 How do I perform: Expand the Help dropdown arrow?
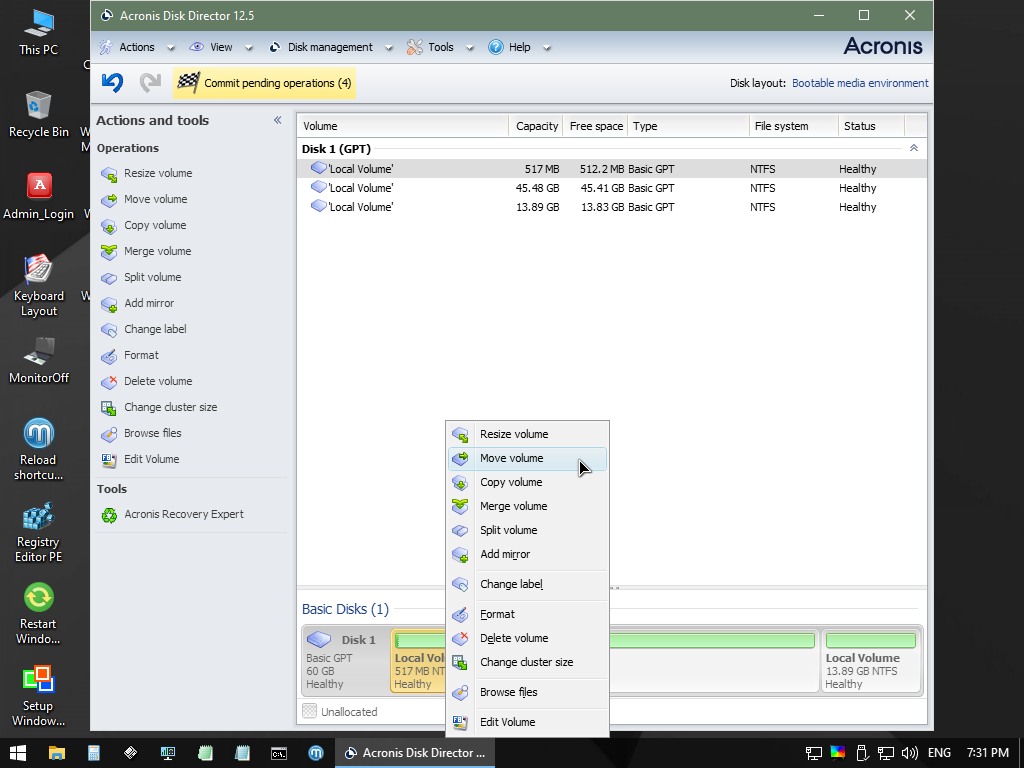[x=547, y=48]
